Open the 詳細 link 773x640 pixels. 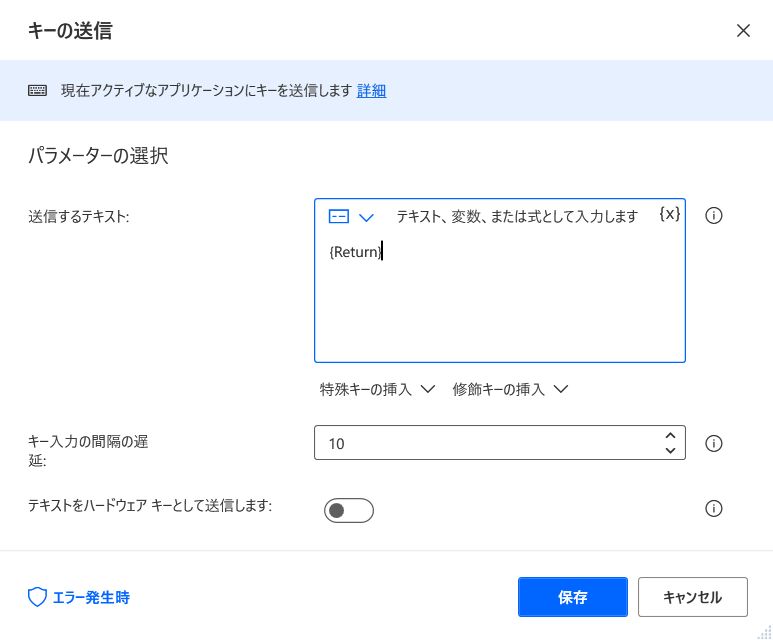(x=371, y=91)
